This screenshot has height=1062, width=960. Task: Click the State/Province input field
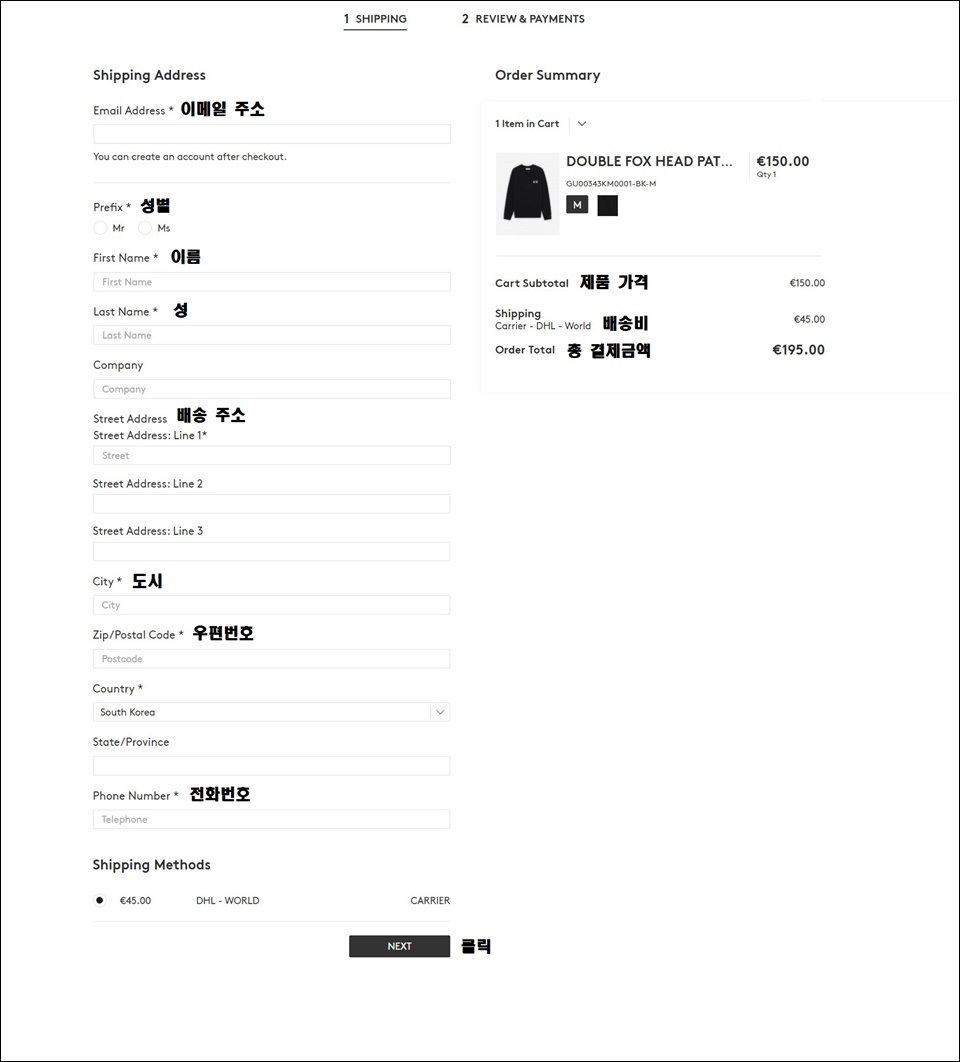[x=272, y=766]
